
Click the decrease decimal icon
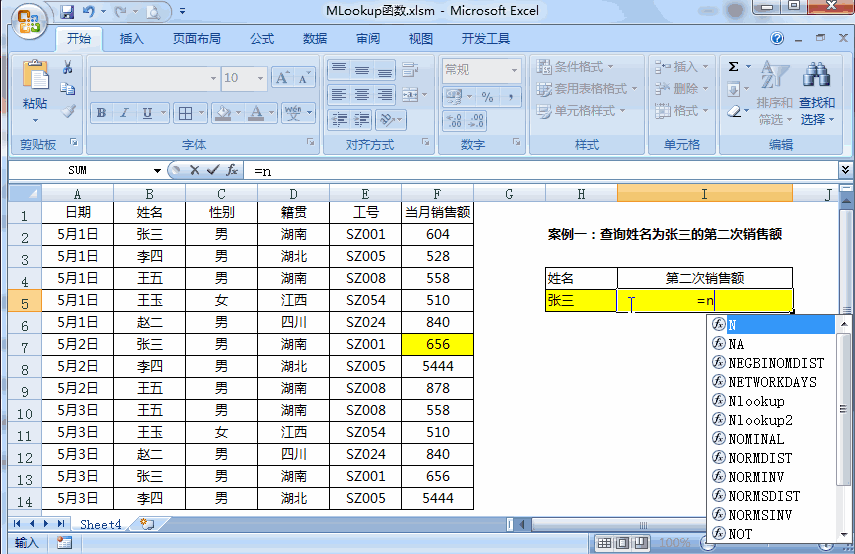pos(476,121)
